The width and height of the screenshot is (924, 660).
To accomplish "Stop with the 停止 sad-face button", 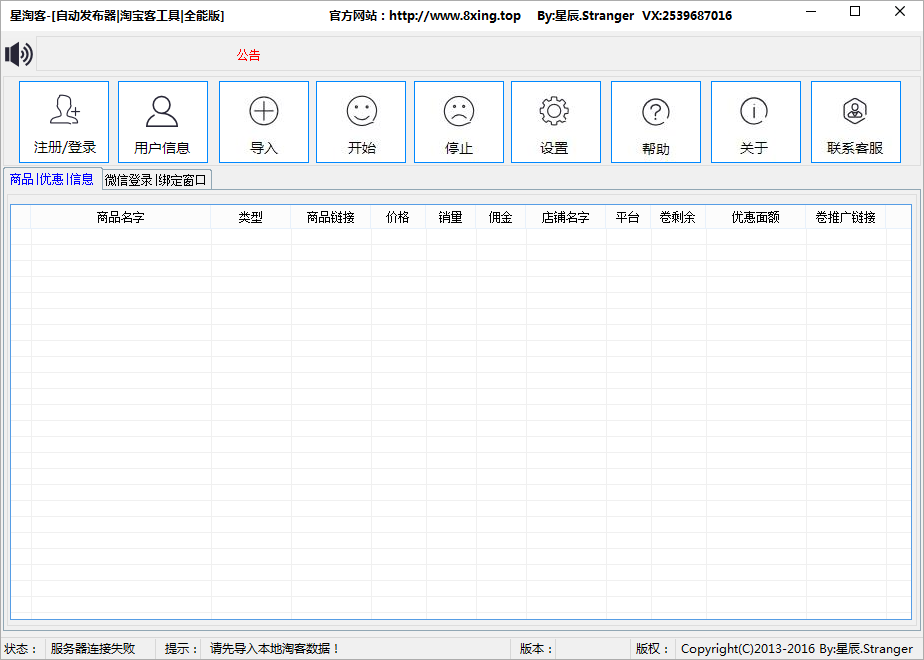I will pos(458,122).
